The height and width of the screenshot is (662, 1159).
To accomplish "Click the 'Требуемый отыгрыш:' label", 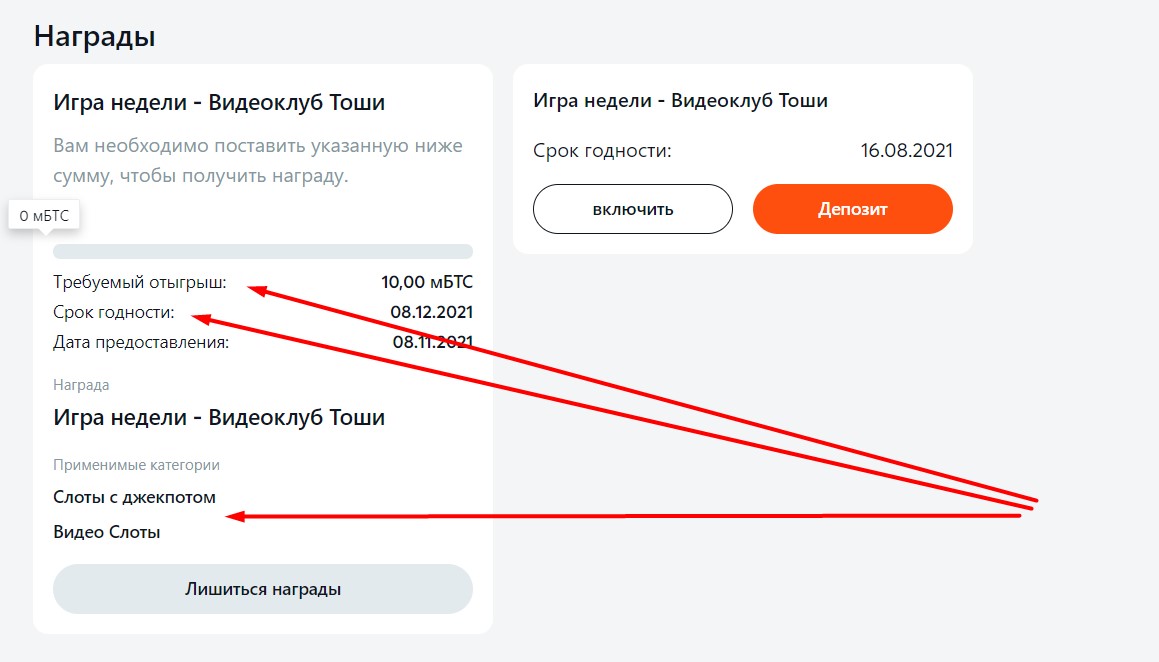I will 140,282.
